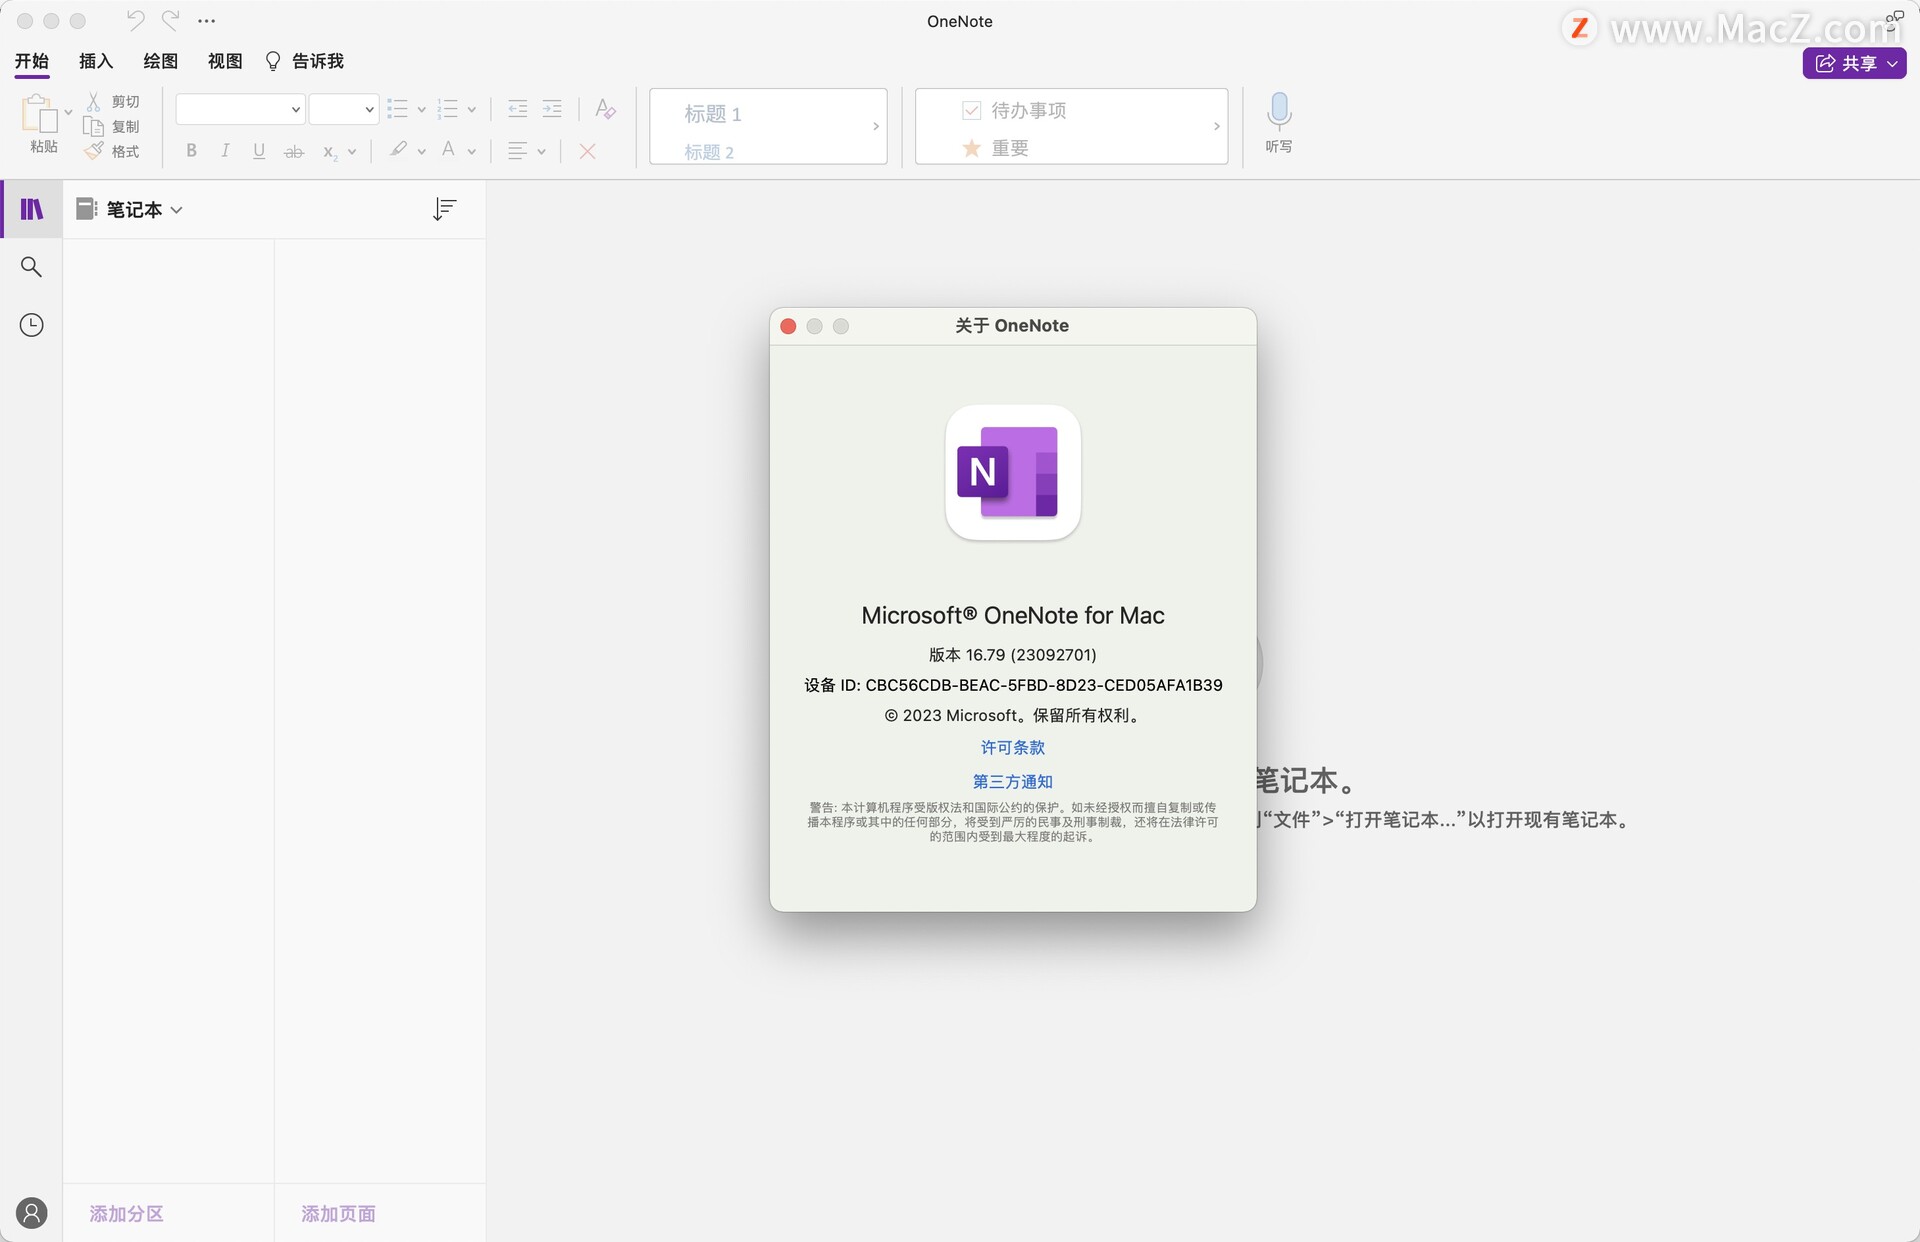Expand the tags gallery chevron
This screenshot has width=1920, height=1242.
[x=1216, y=126]
